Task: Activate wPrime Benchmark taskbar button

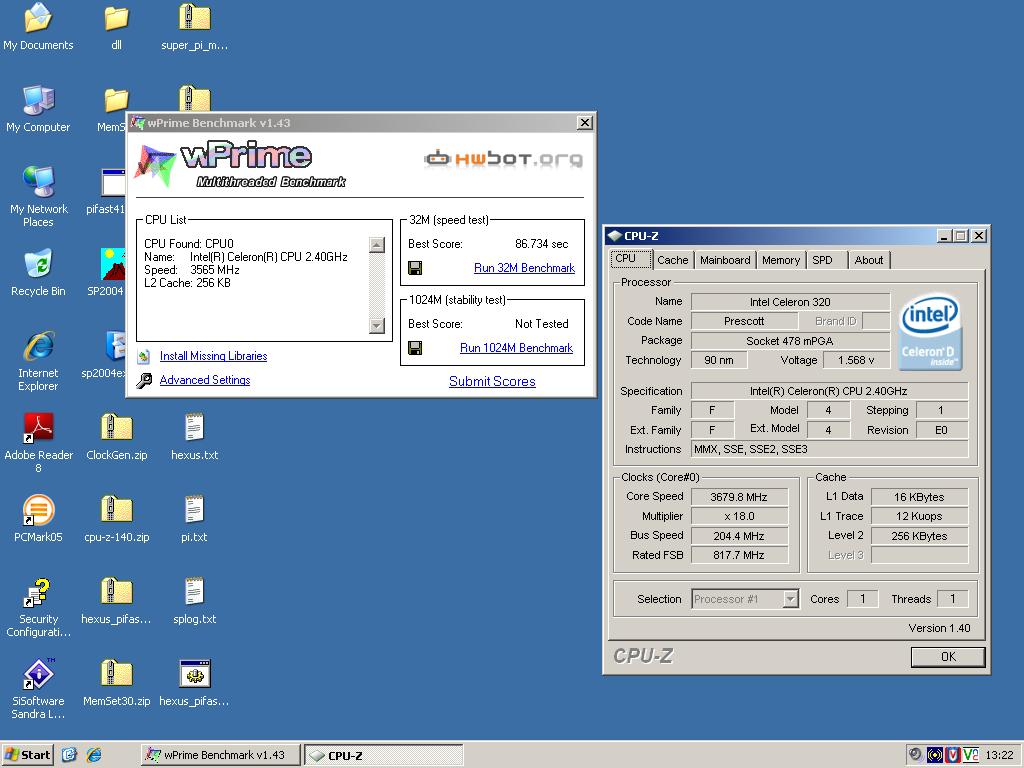Action: coord(221,755)
